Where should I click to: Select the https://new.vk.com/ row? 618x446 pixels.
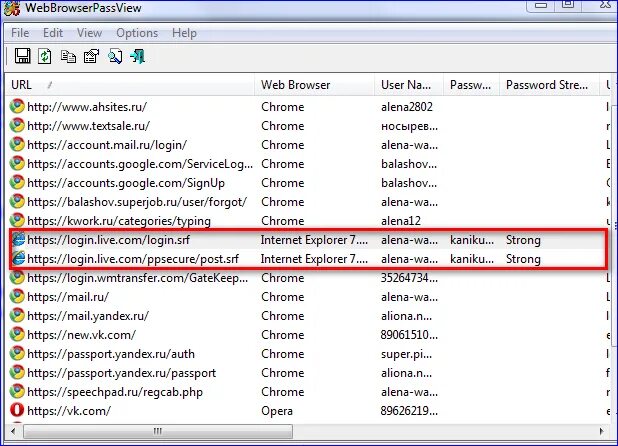coord(309,334)
